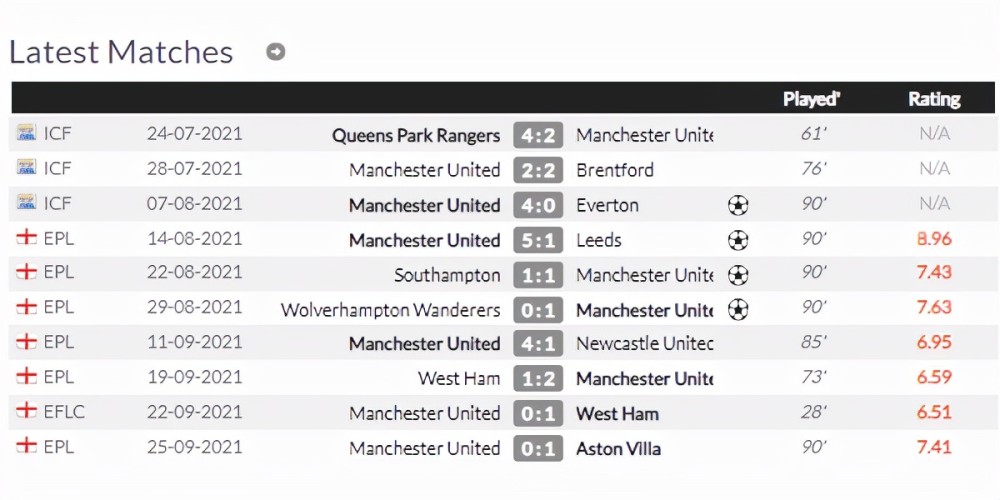The height and width of the screenshot is (500, 1000).
Task: Click the England flag icon for 14-08-2021 match
Action: click(x=26, y=237)
